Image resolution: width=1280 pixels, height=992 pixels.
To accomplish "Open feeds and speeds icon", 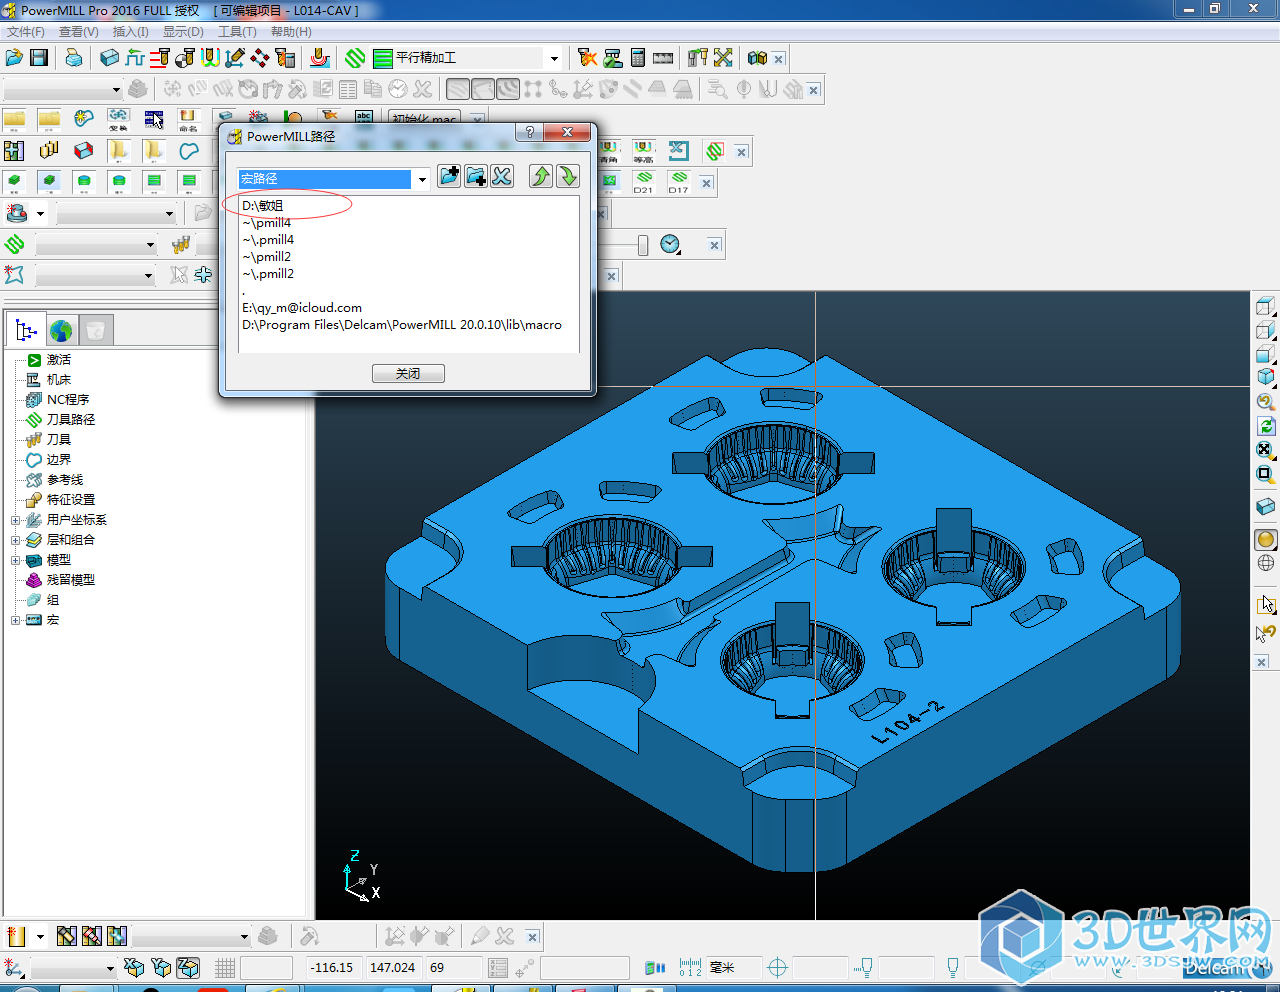I will (x=135, y=58).
